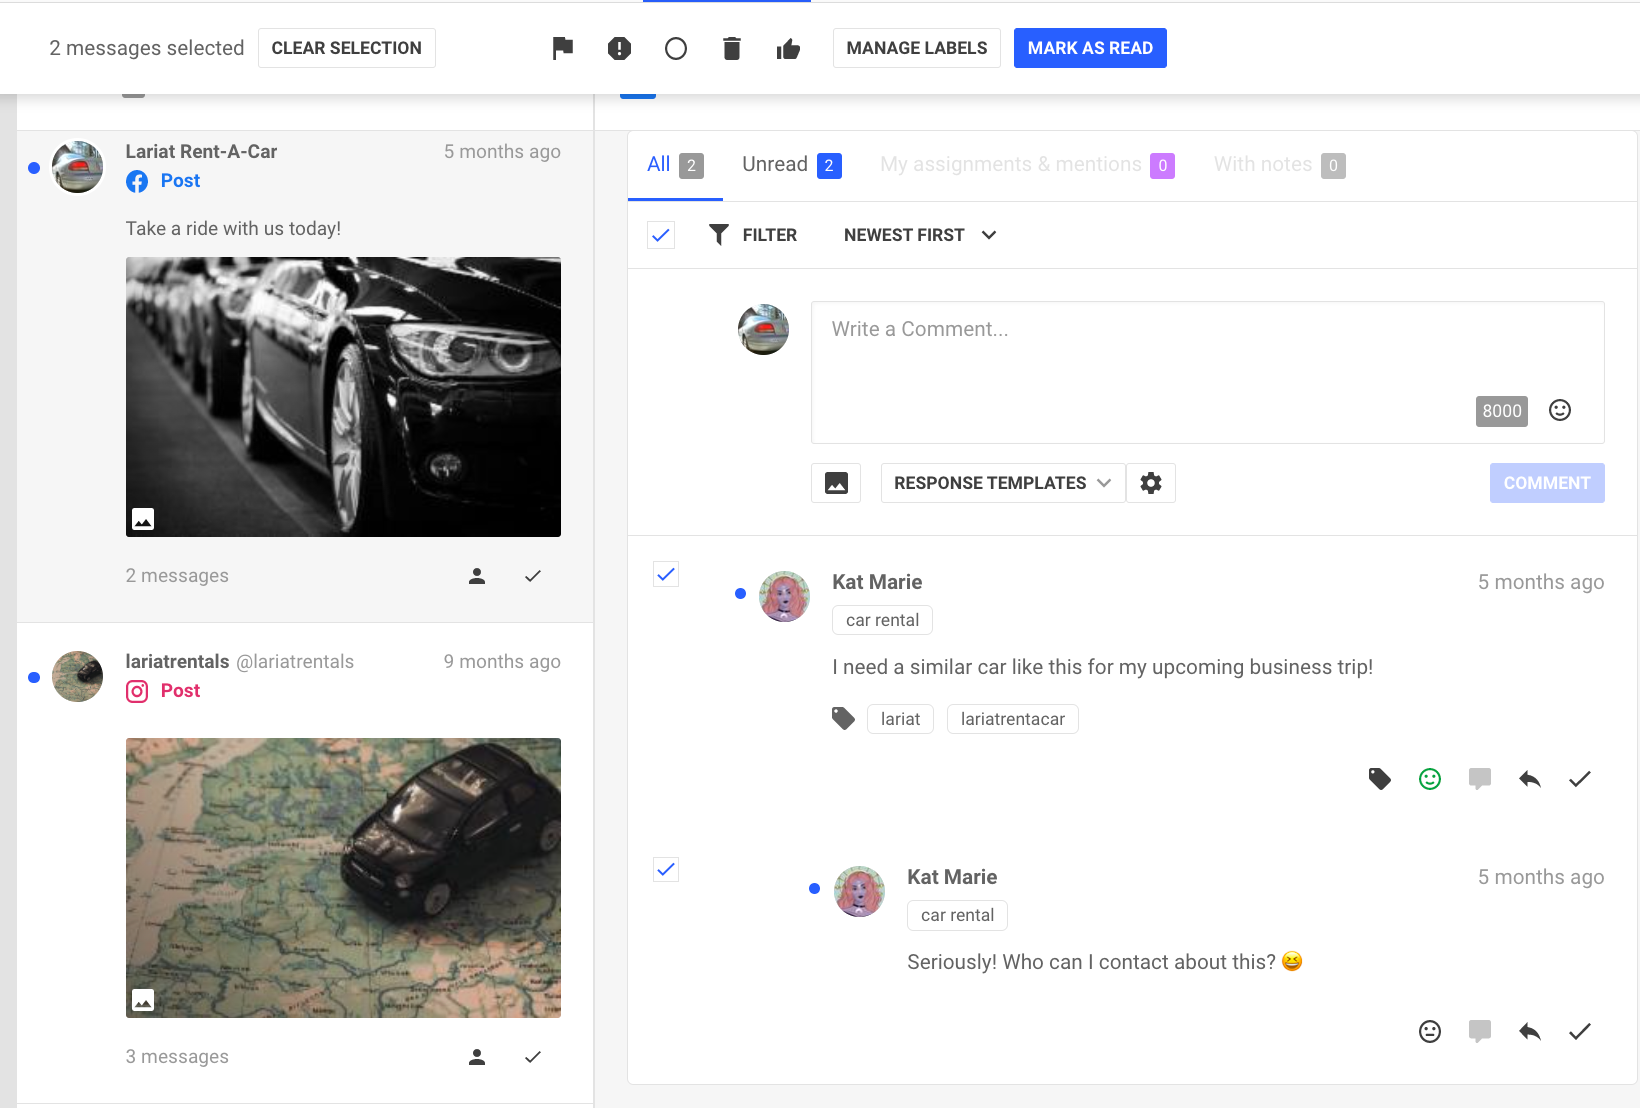
Task: Assign lariatrentals post via person icon
Action: tap(477, 1057)
